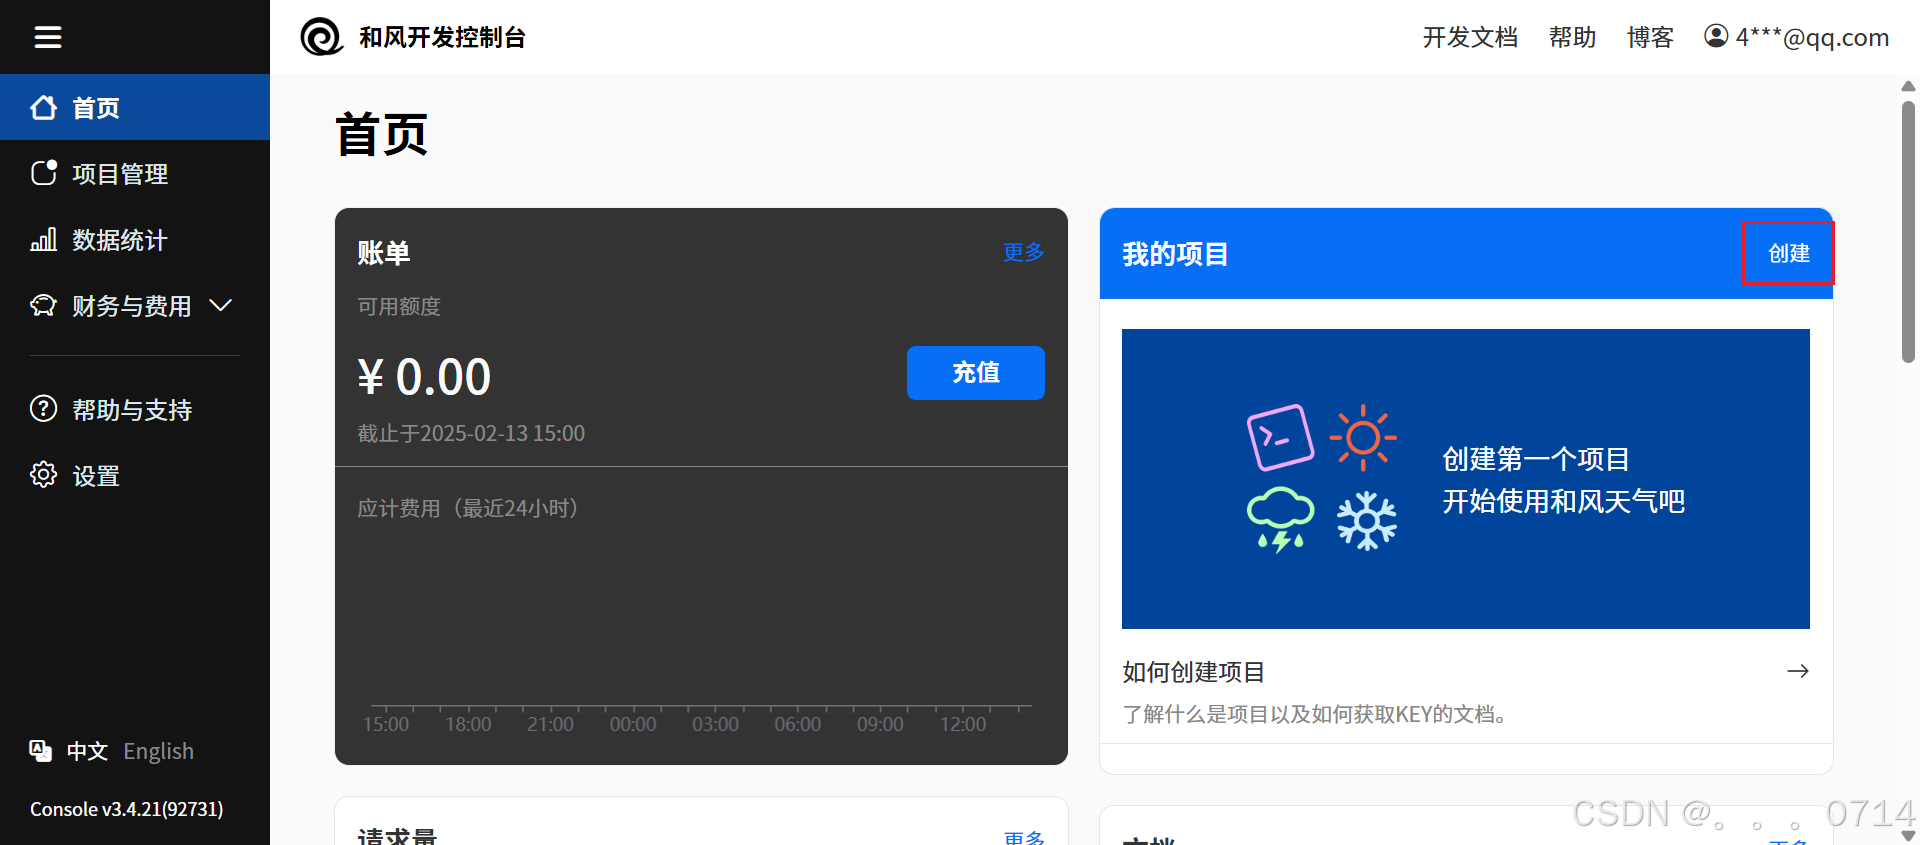Screen dimensions: 1920x845
Task: Click the 创建第一个项目 banner
Action: click(x=1466, y=479)
